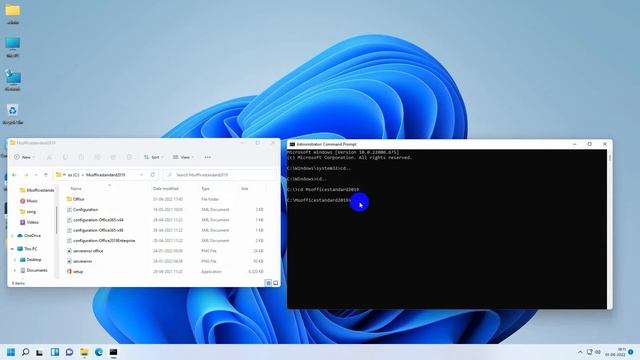The height and width of the screenshot is (360, 640).
Task: Launch Microsoft Edge from the taskbar
Action: (99, 352)
